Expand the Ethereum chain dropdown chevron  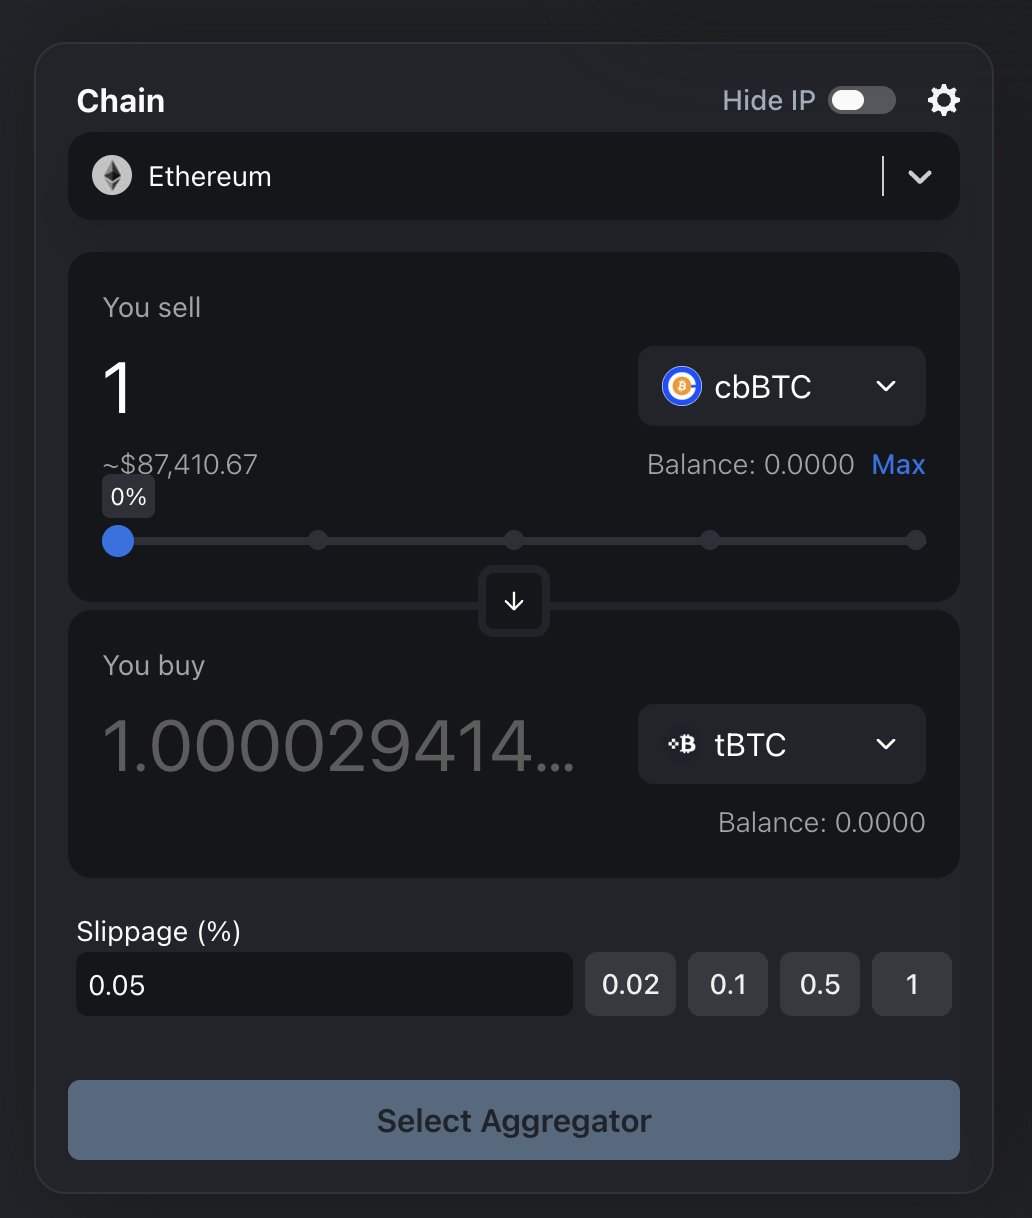pyautogui.click(x=919, y=177)
